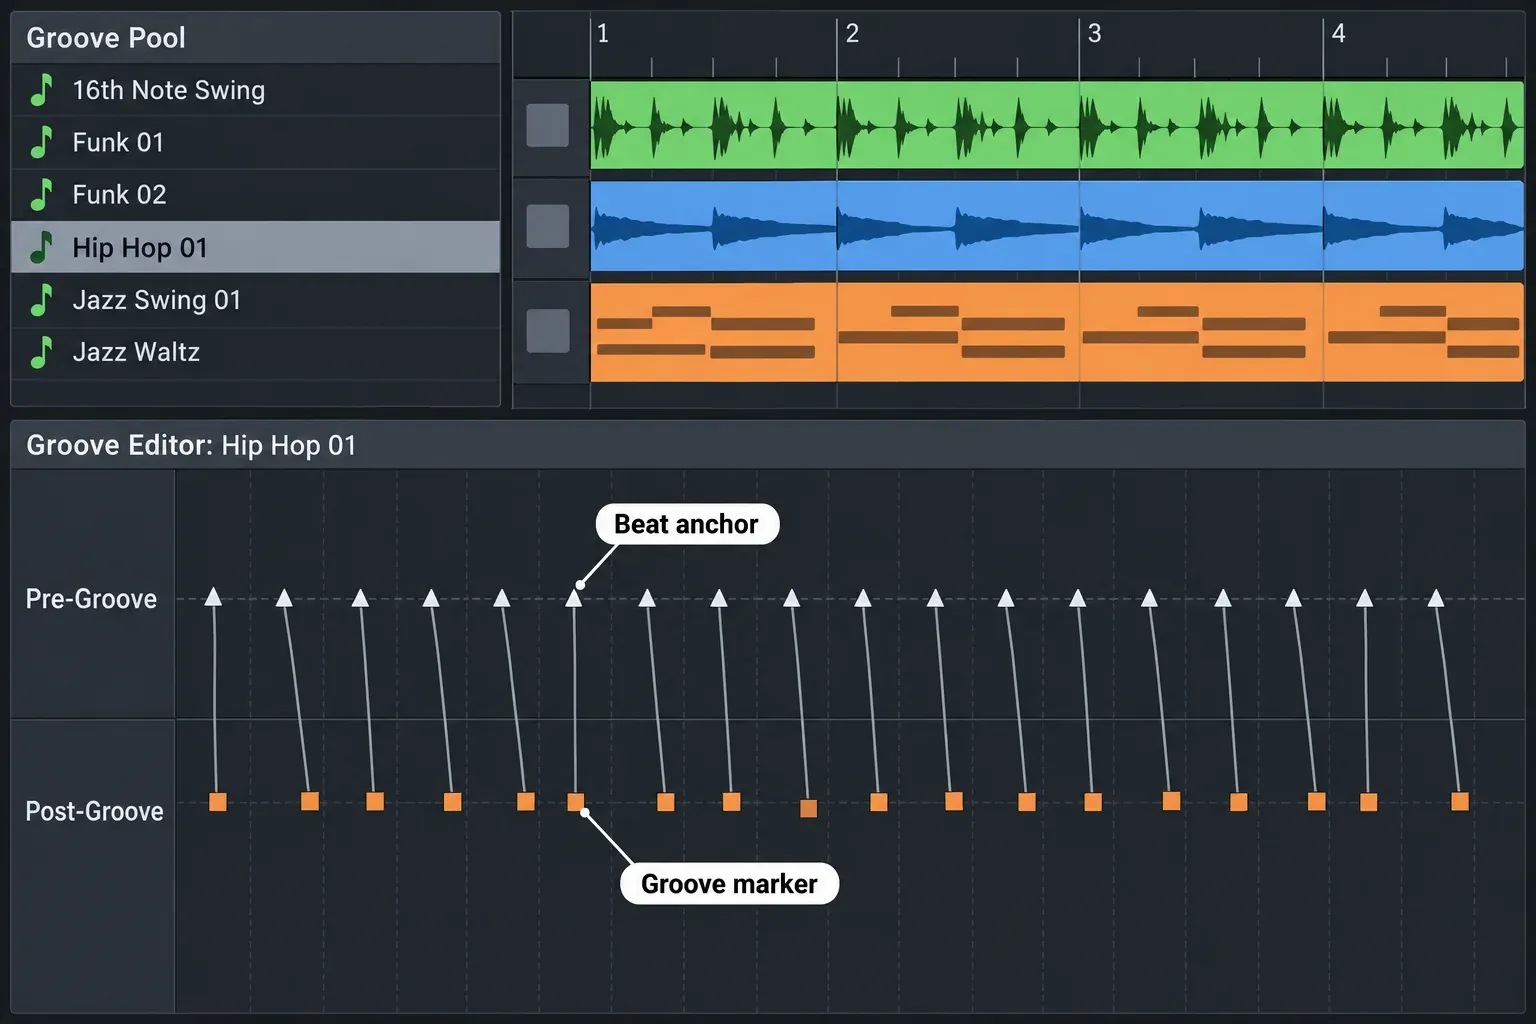1536x1024 pixels.
Task: Select the 16th Note Swing groove name
Action: 169,90
